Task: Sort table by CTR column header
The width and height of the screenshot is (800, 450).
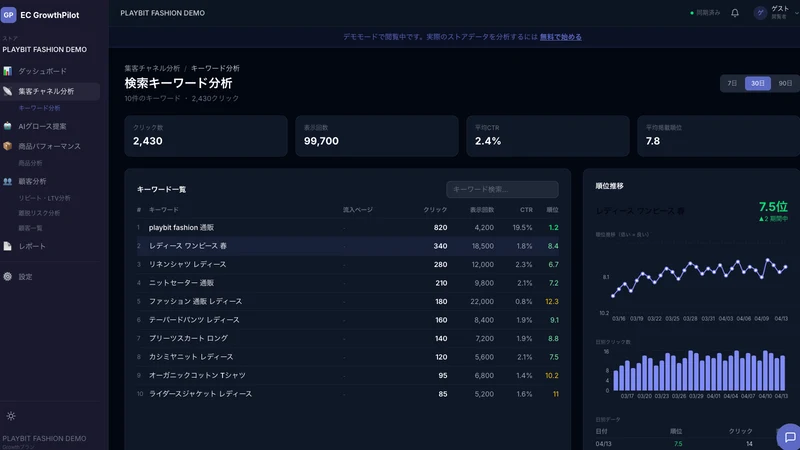Action: (x=526, y=210)
